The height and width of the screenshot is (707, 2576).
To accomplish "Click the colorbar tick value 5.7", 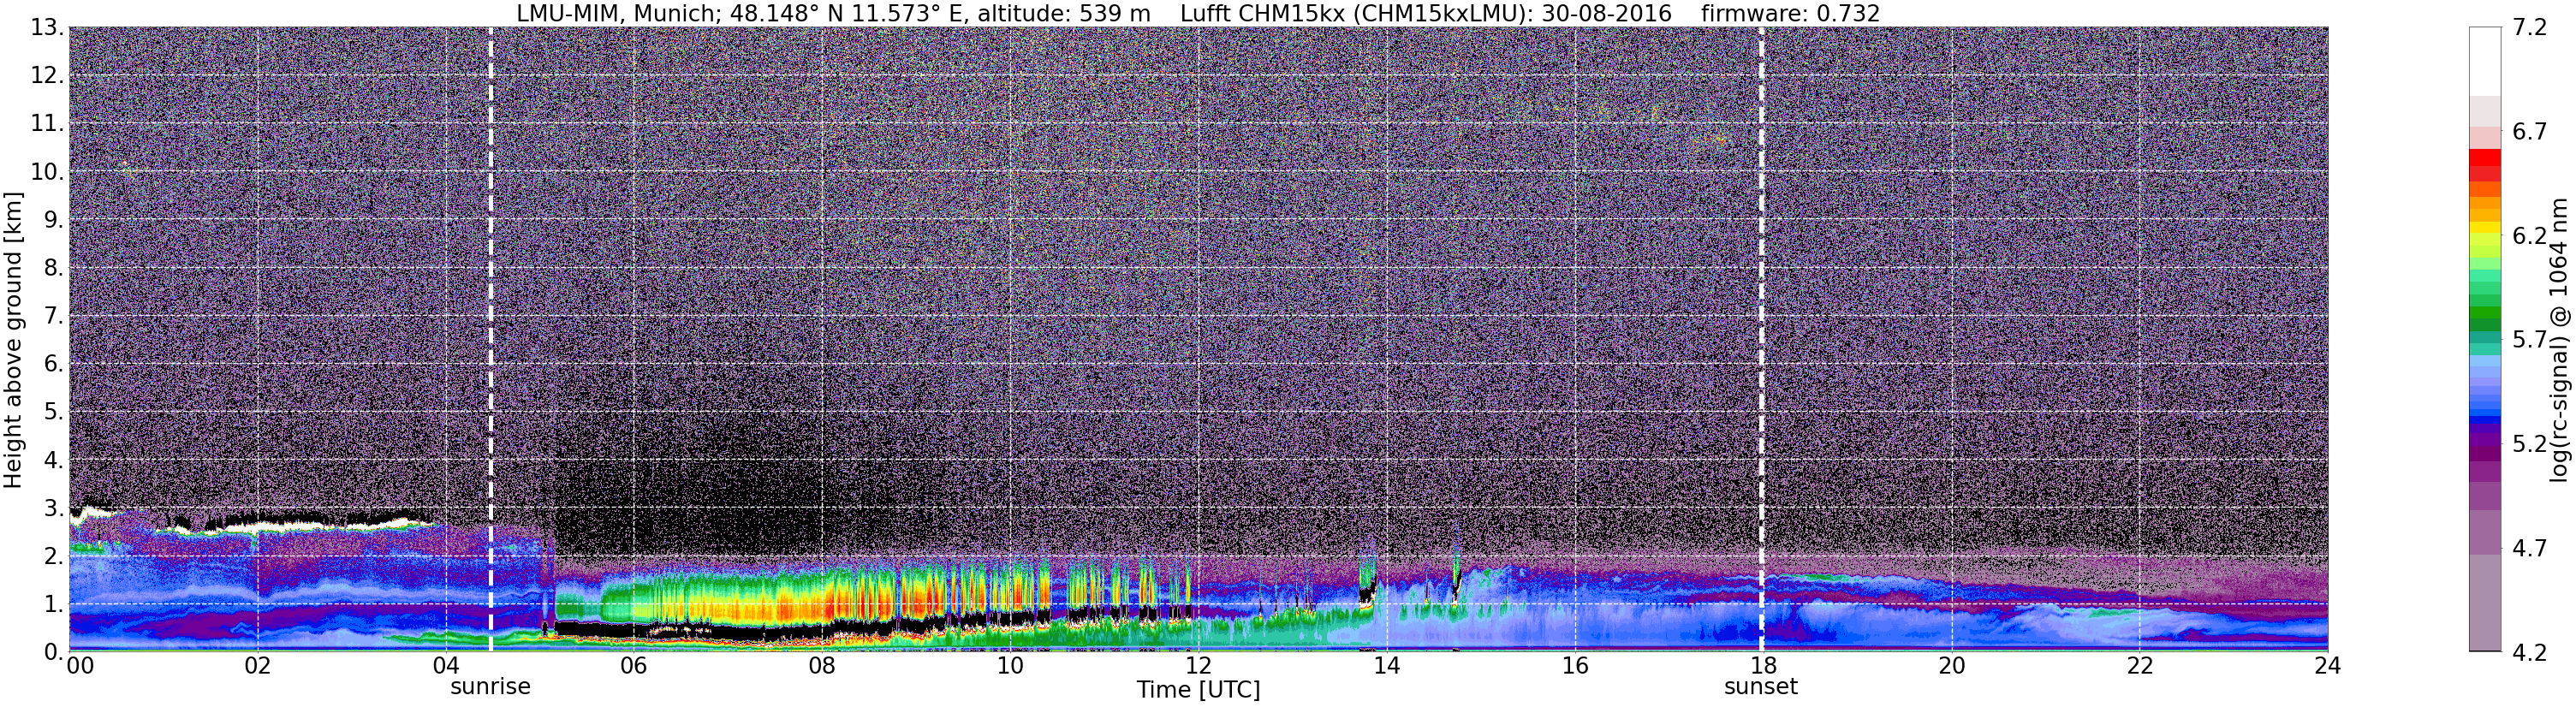I will [2530, 340].
